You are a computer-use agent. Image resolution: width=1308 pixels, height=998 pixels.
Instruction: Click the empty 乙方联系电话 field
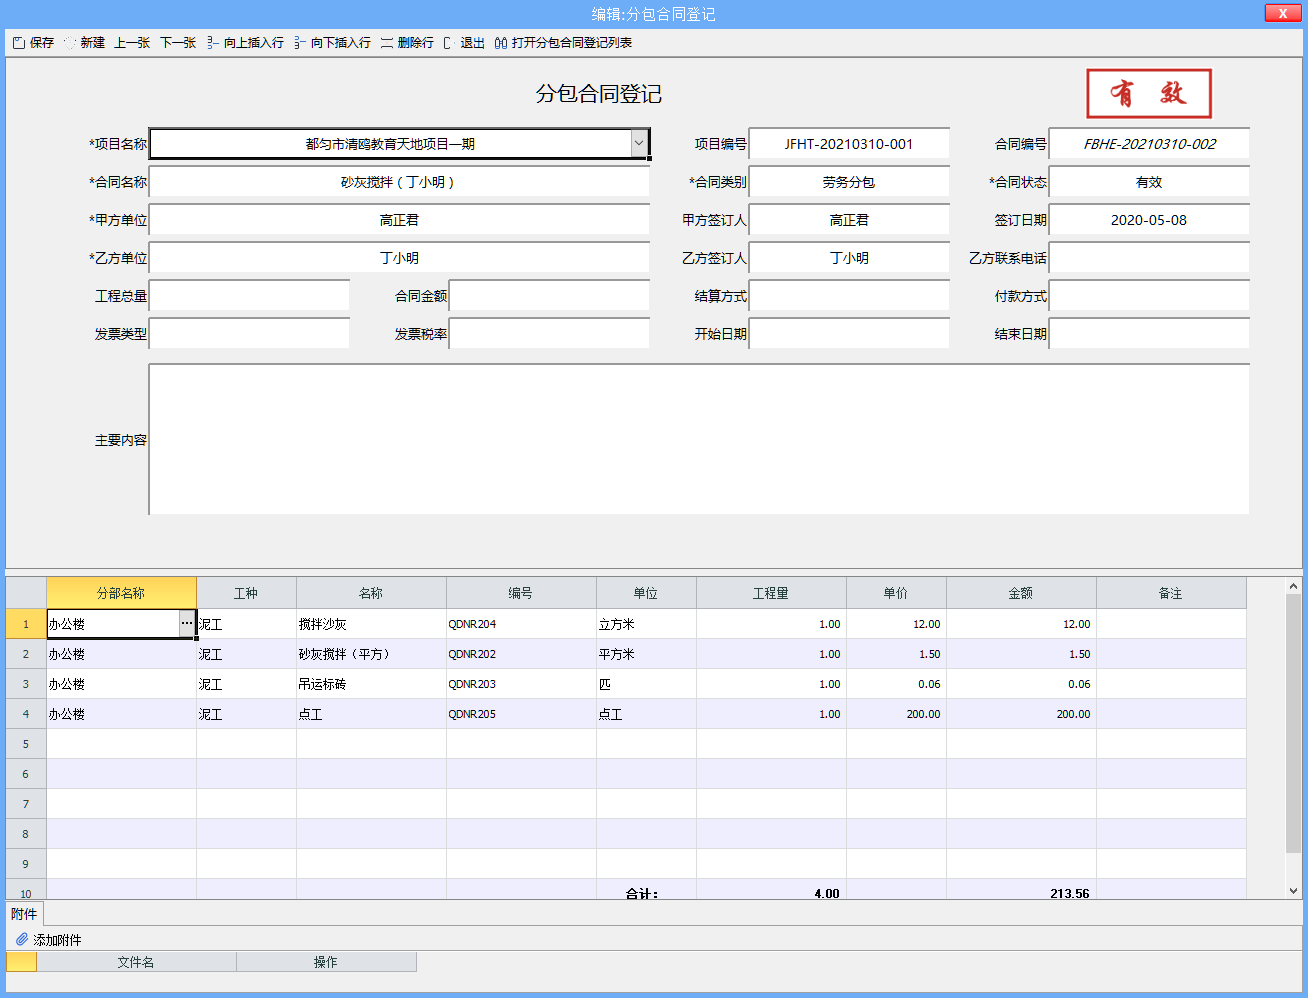pos(1149,258)
